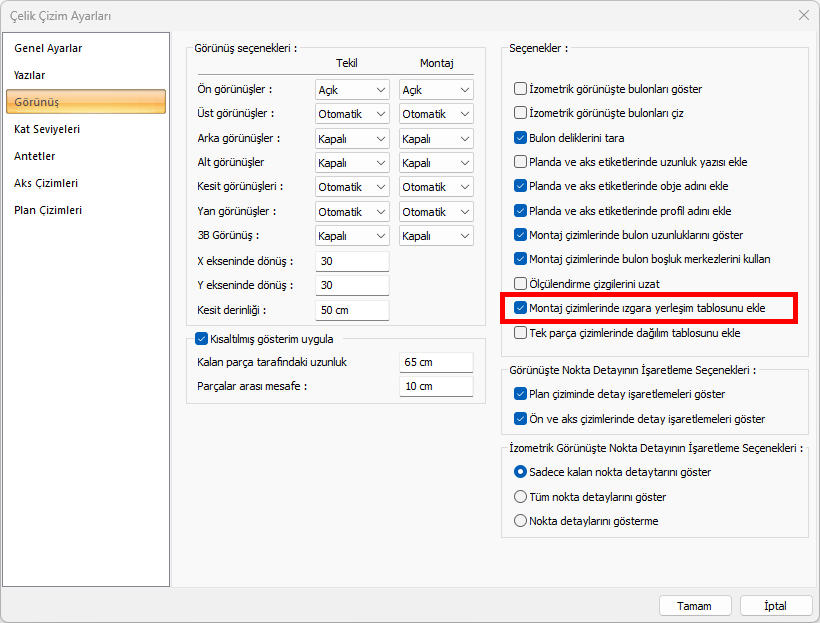Open Montaj dropdown for 3B Görünüş
The image size is (820, 623).
tap(436, 236)
